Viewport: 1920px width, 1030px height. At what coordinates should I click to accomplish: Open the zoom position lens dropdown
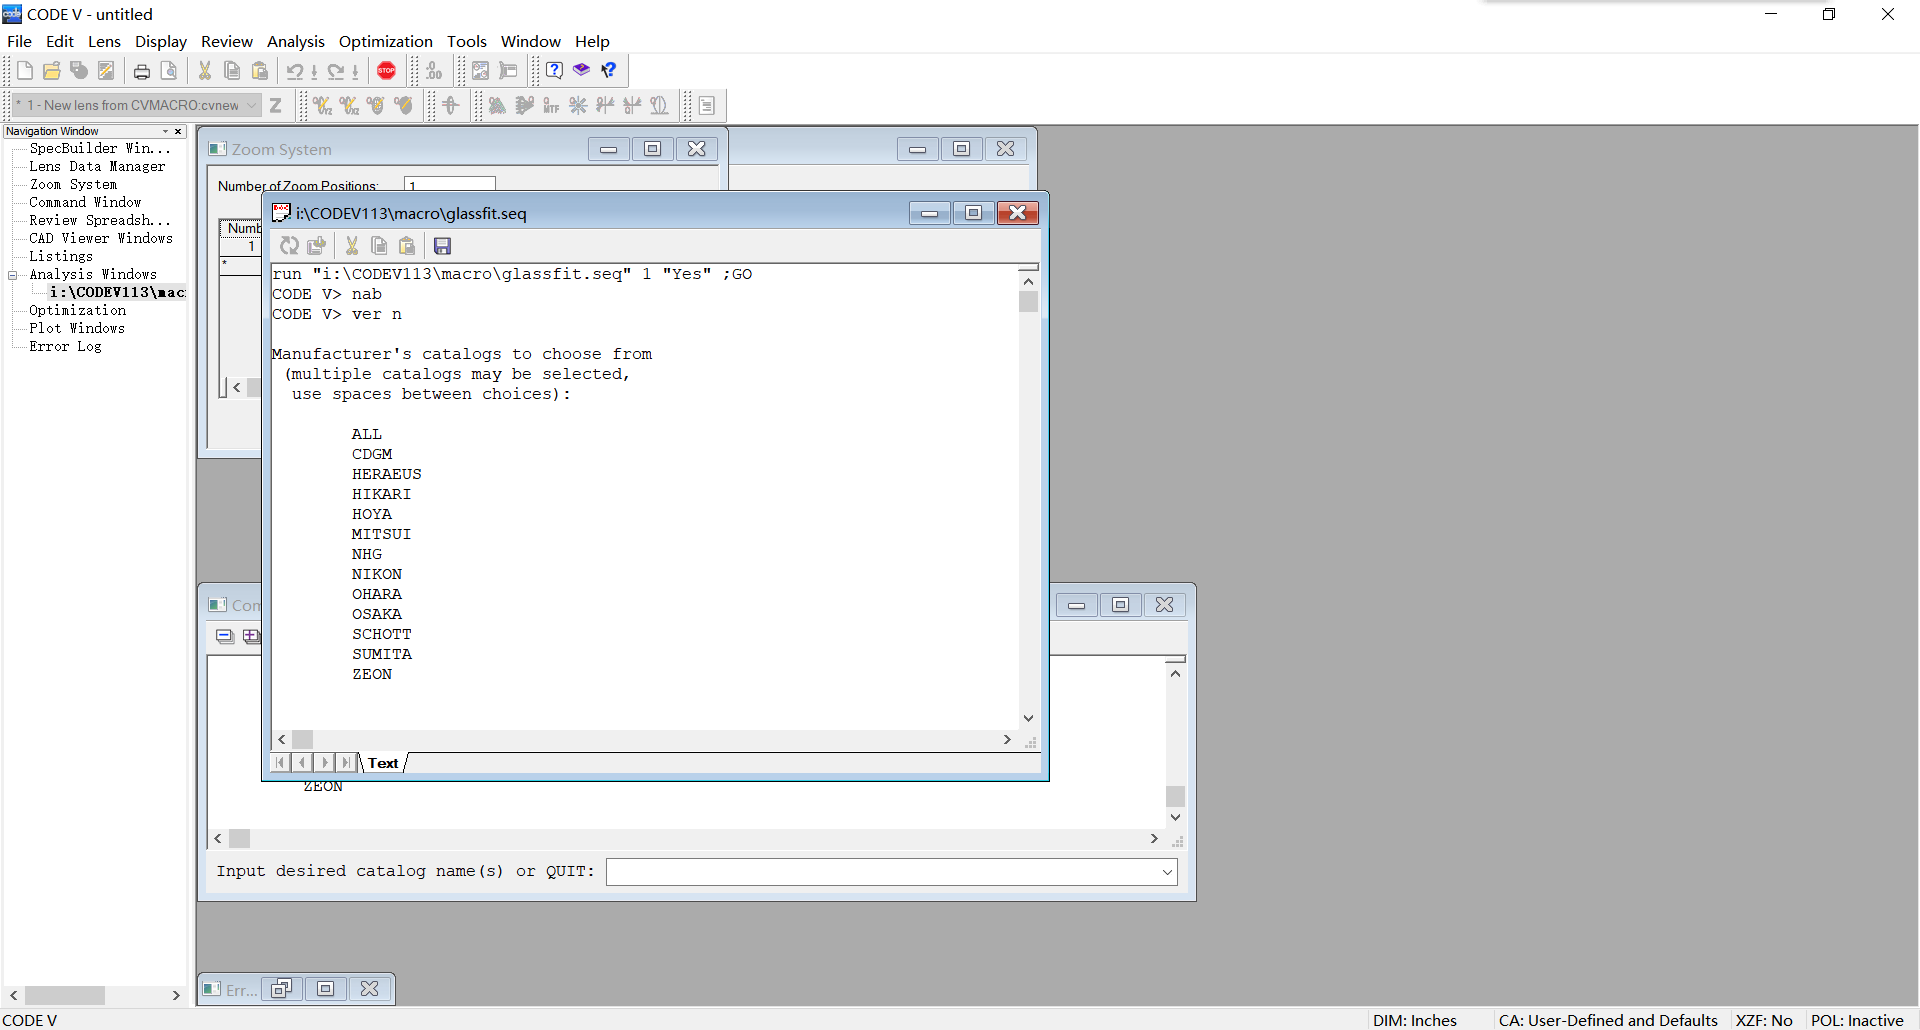click(x=252, y=105)
